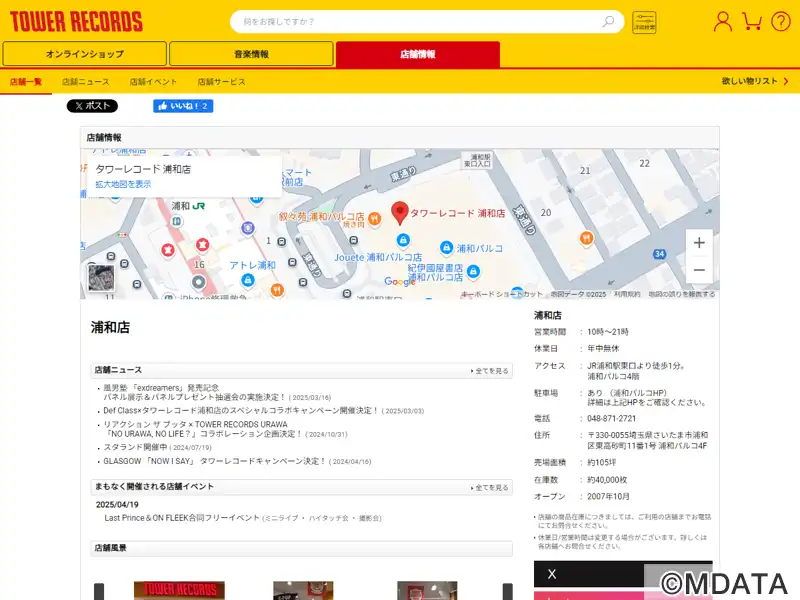Click the 利用規約 map terms link
The width and height of the screenshot is (800, 600).
tap(627, 294)
